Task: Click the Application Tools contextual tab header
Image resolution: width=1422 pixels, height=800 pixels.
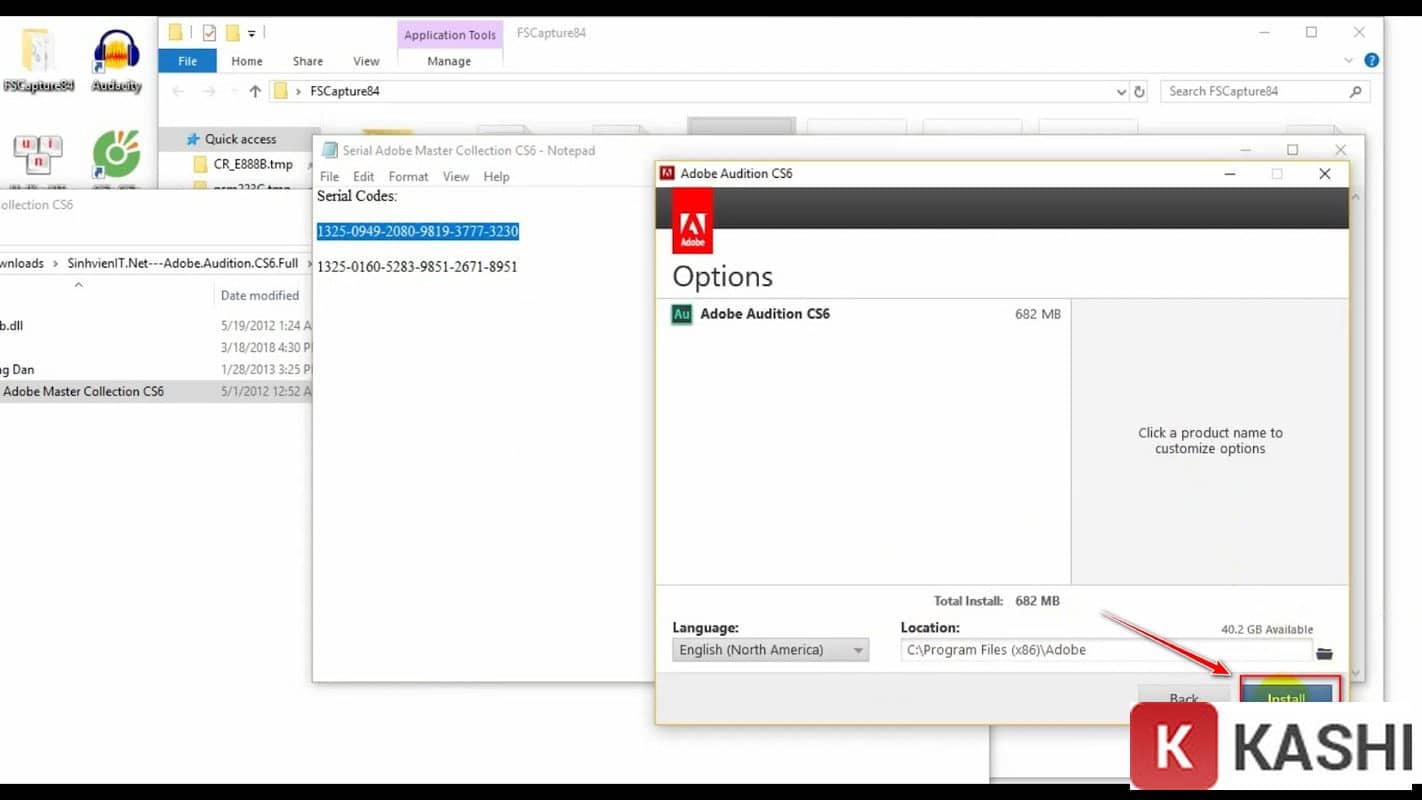Action: pos(450,35)
